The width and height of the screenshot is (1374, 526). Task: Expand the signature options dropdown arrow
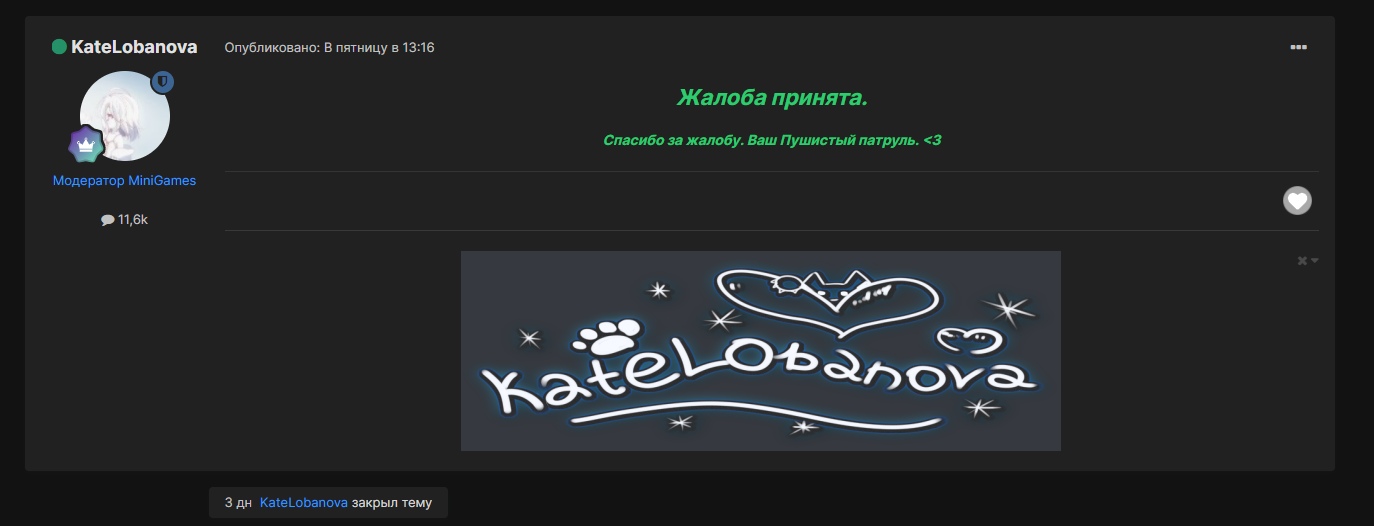[x=1315, y=261]
